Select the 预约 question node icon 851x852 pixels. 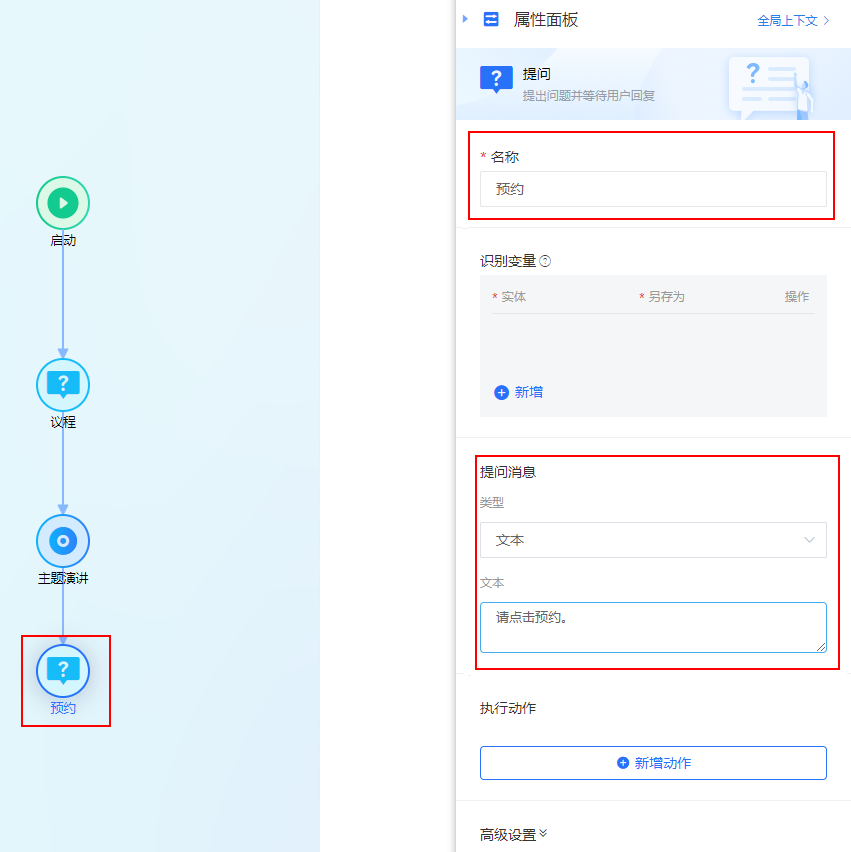point(63,671)
